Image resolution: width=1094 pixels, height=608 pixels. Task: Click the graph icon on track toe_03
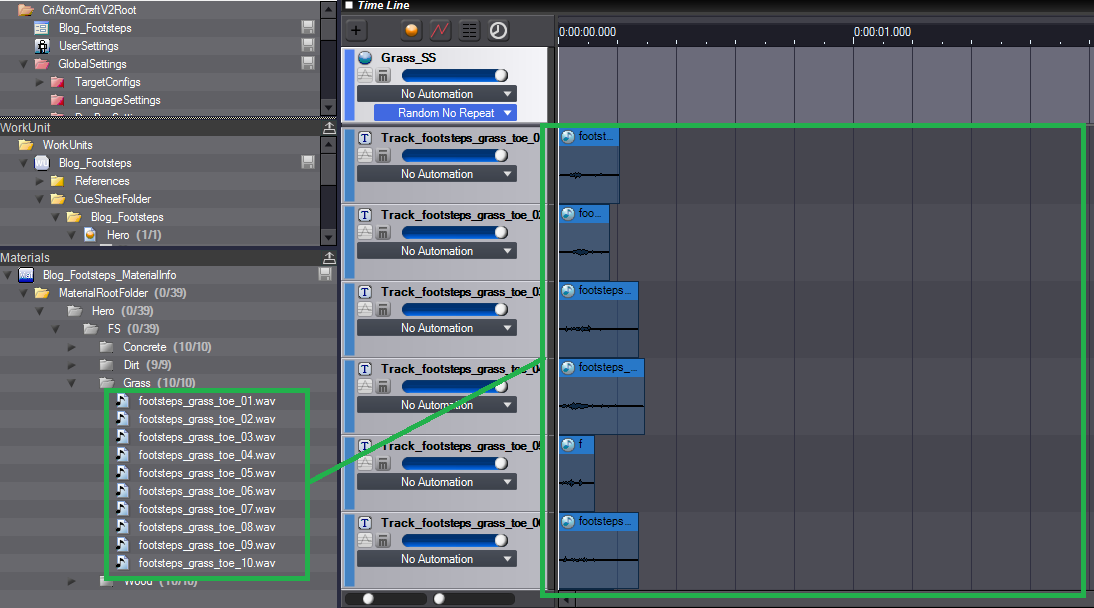[x=365, y=309]
